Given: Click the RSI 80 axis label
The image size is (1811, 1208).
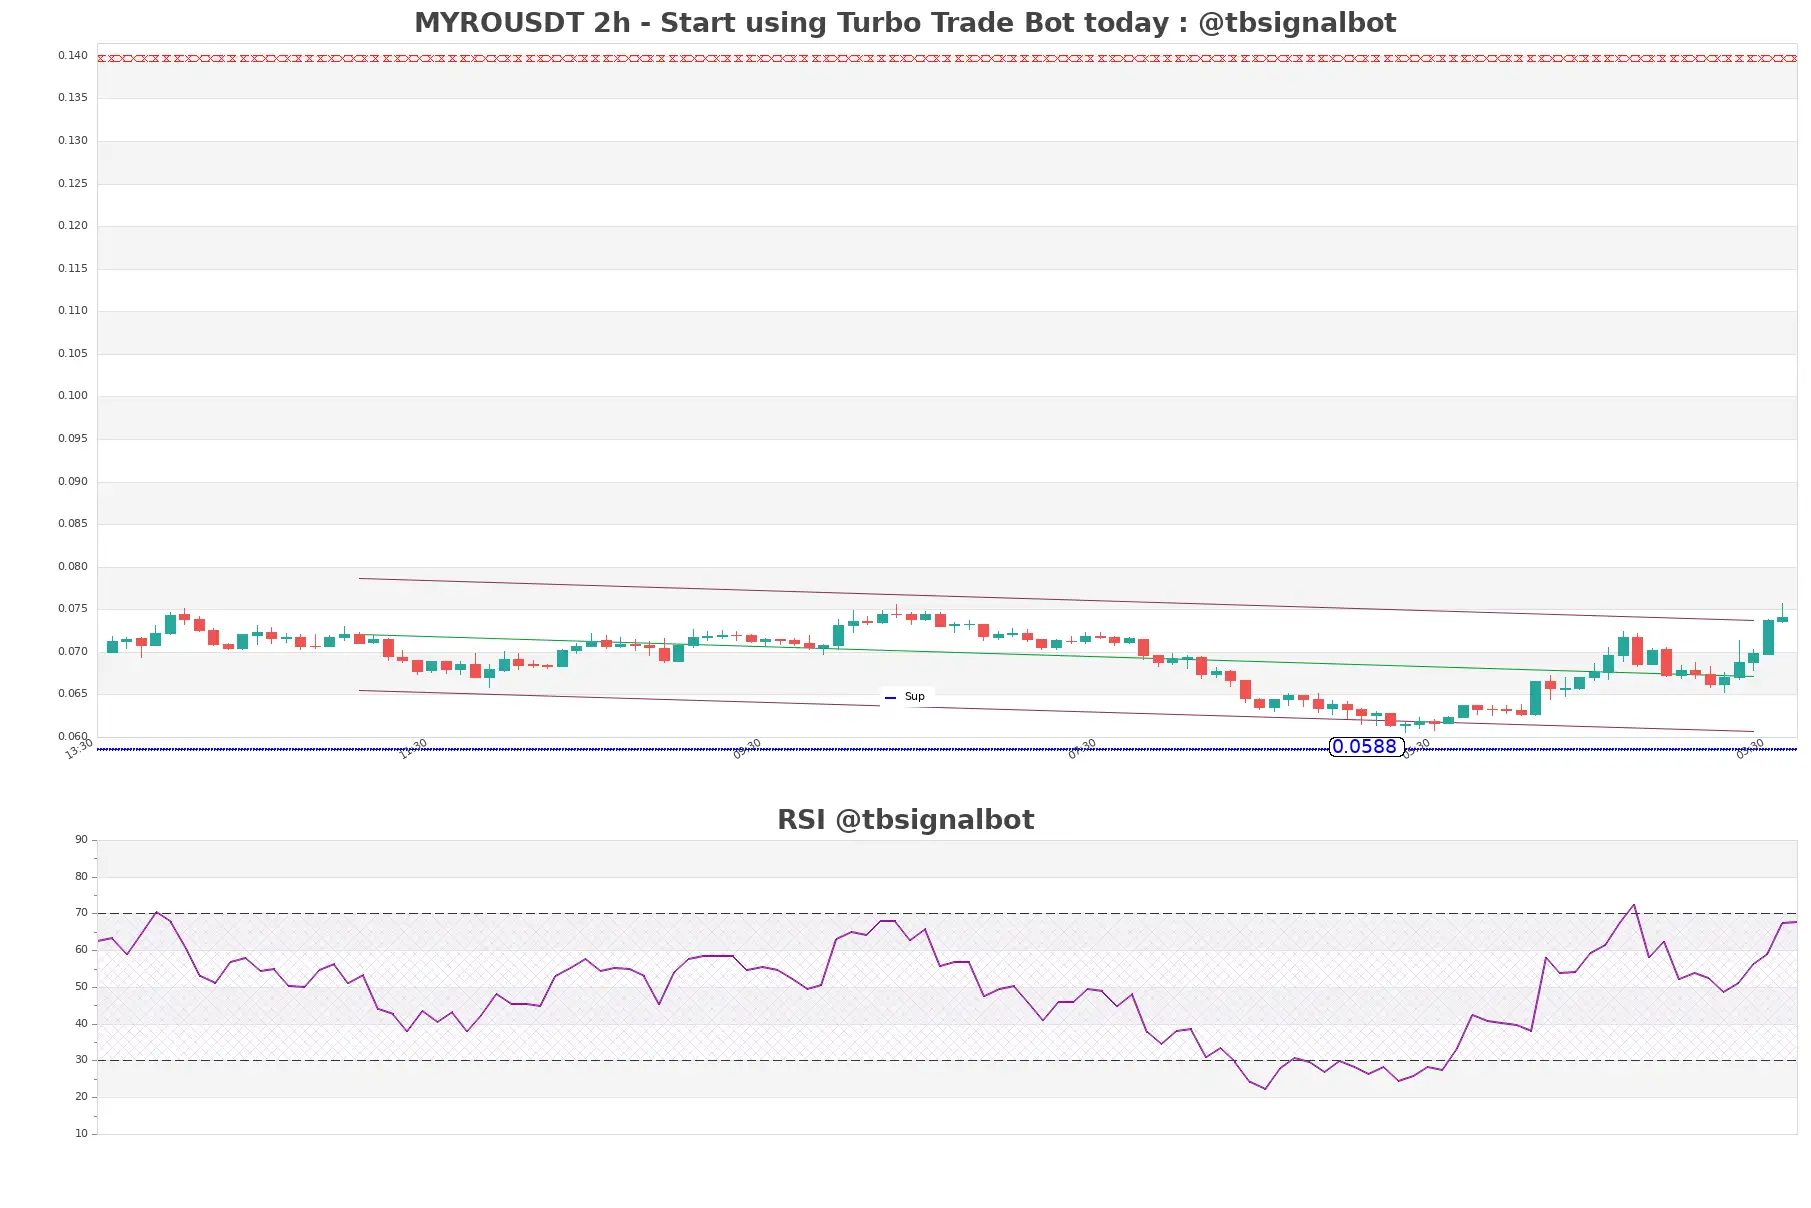Looking at the screenshot, I should 82,877.
